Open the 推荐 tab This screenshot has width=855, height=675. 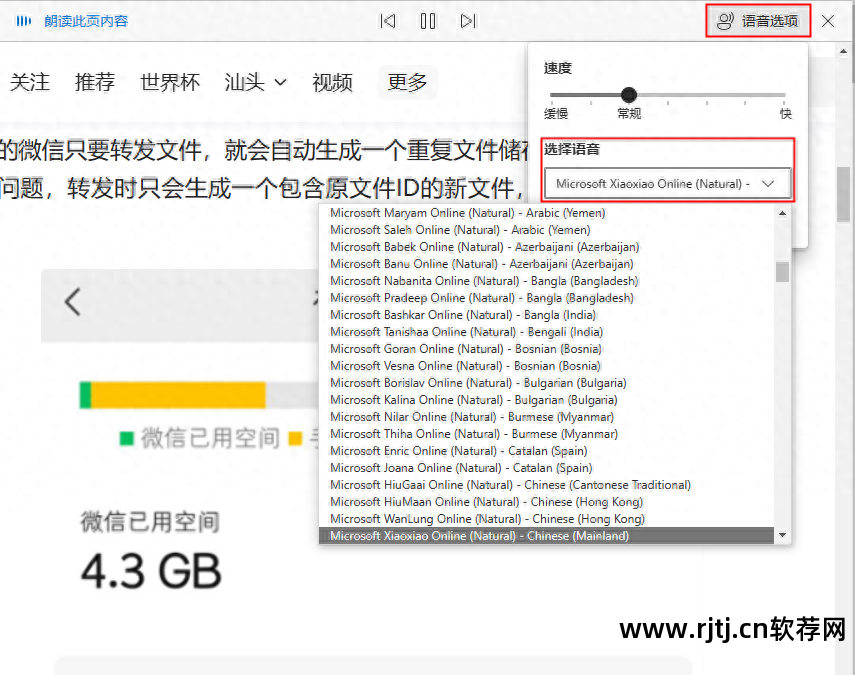(x=94, y=83)
